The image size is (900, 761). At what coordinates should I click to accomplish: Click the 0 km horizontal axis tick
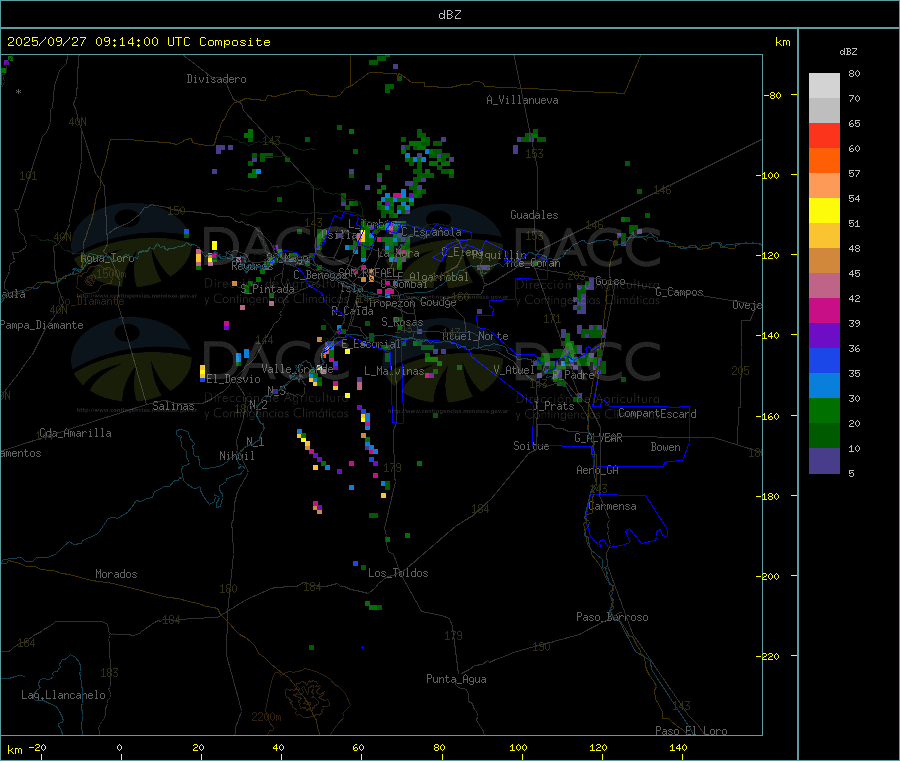119,747
